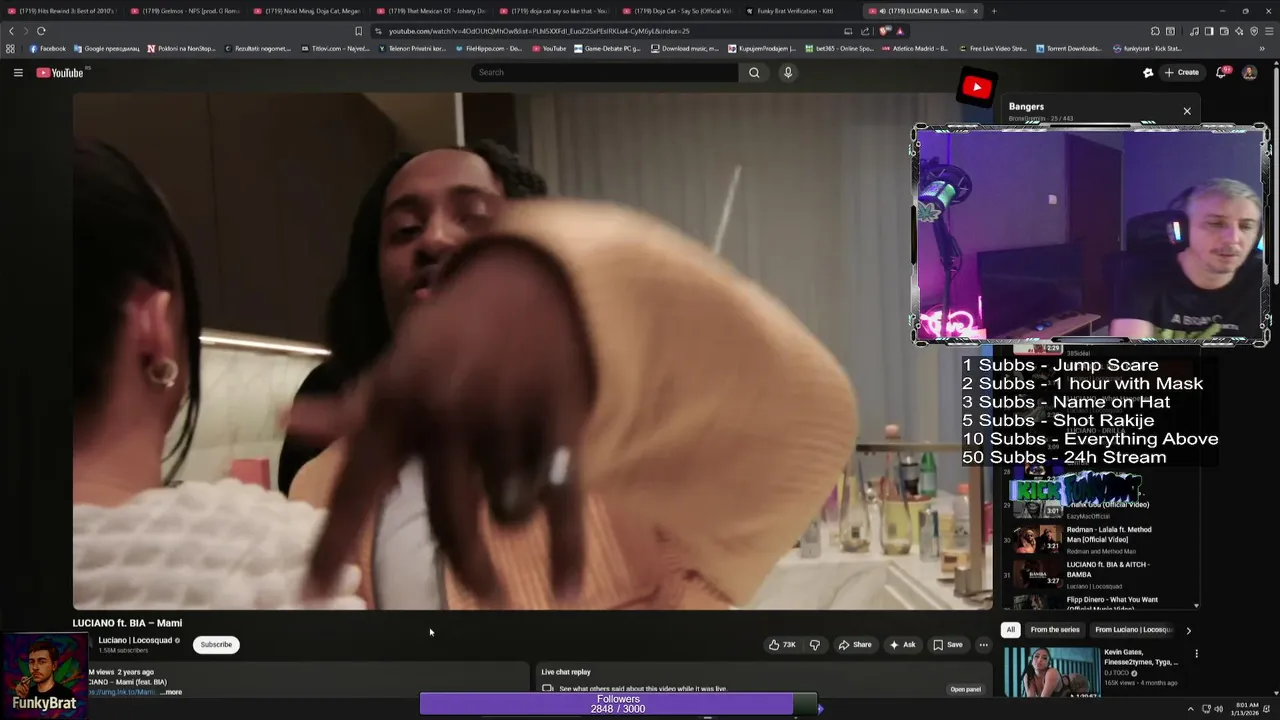The height and width of the screenshot is (720, 1280).
Task: Open the Brave shields icon
Action: coord(885,31)
